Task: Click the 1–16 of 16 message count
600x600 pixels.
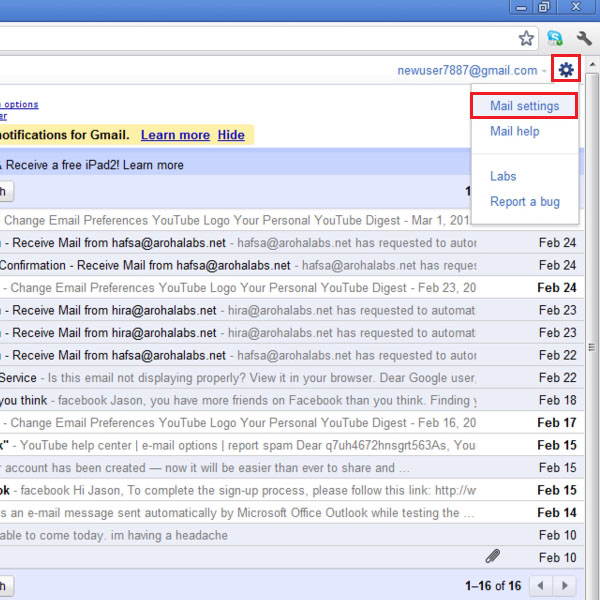Action: 493,585
